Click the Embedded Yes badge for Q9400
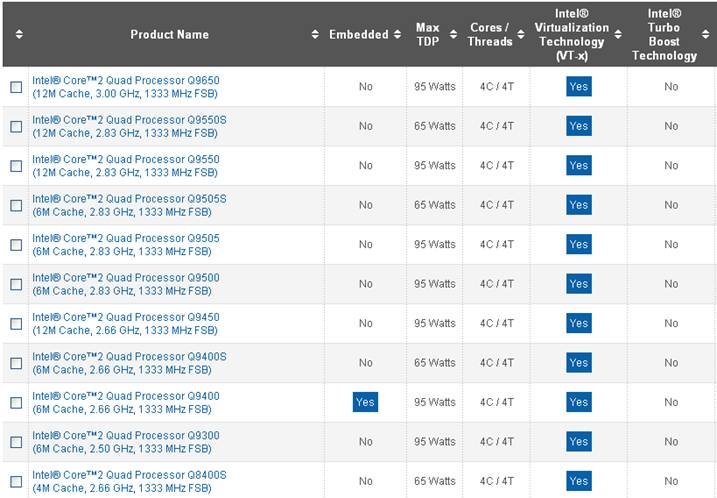The width and height of the screenshot is (717, 498). 365,402
